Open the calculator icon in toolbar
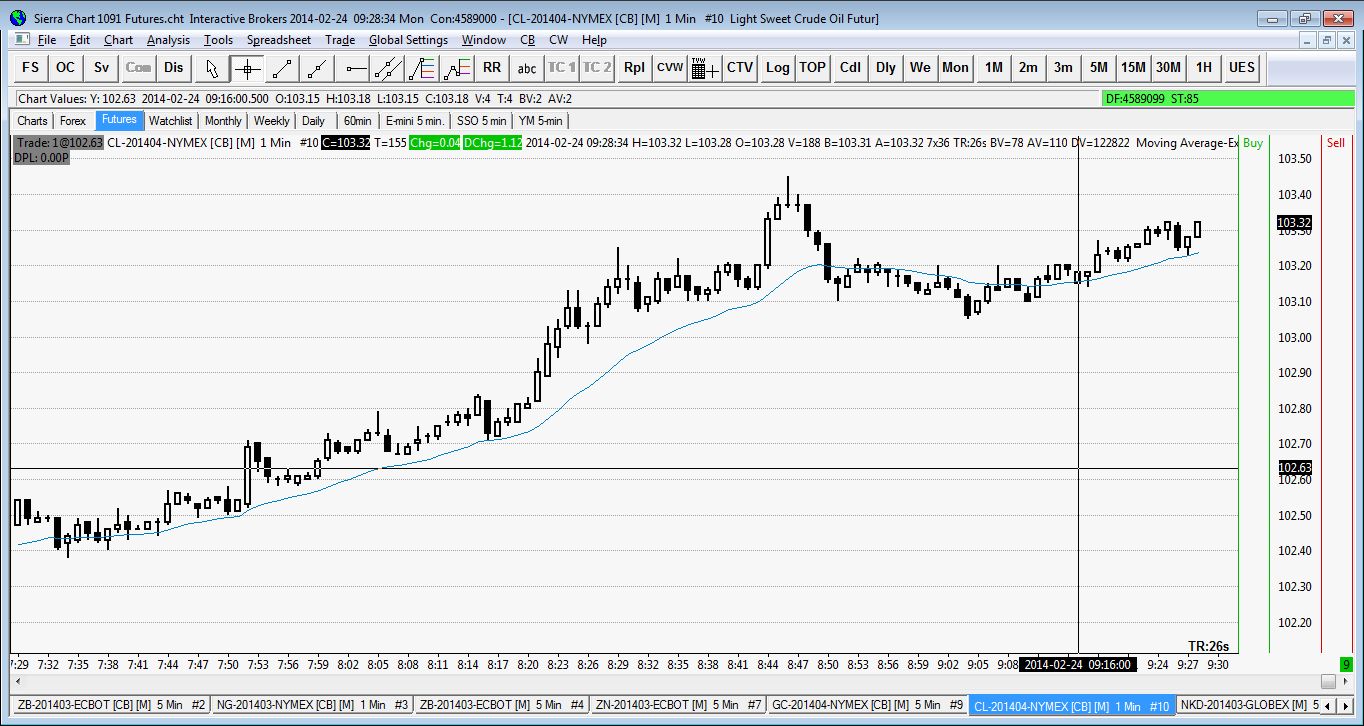1364x726 pixels. (705, 68)
